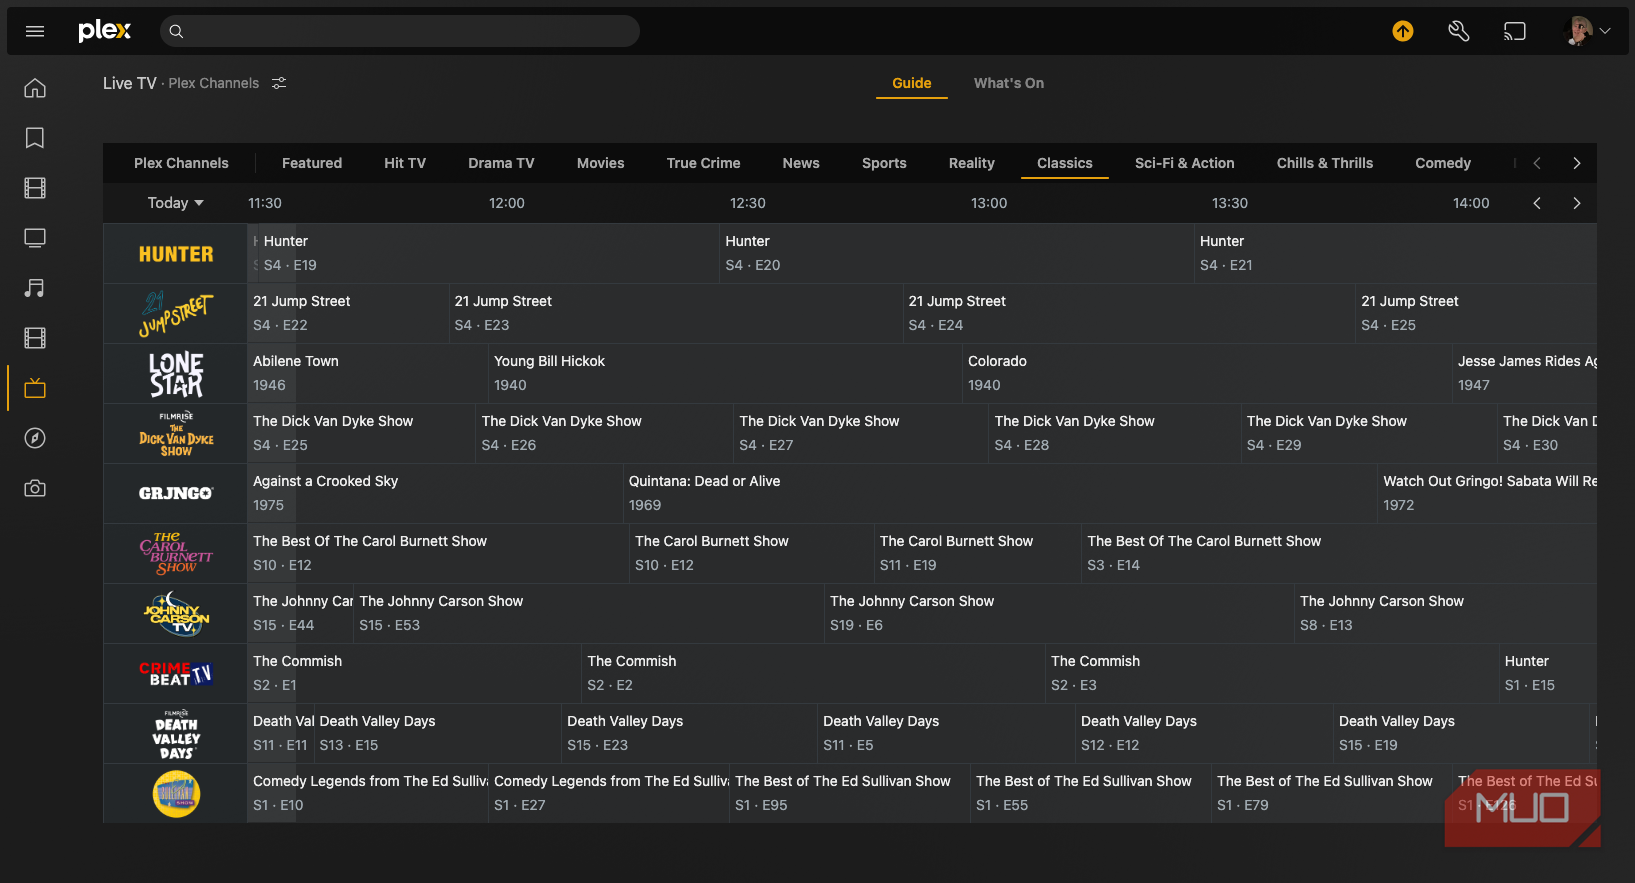Select the Death Valley Days channel logo
The height and width of the screenshot is (883, 1635).
[175, 734]
